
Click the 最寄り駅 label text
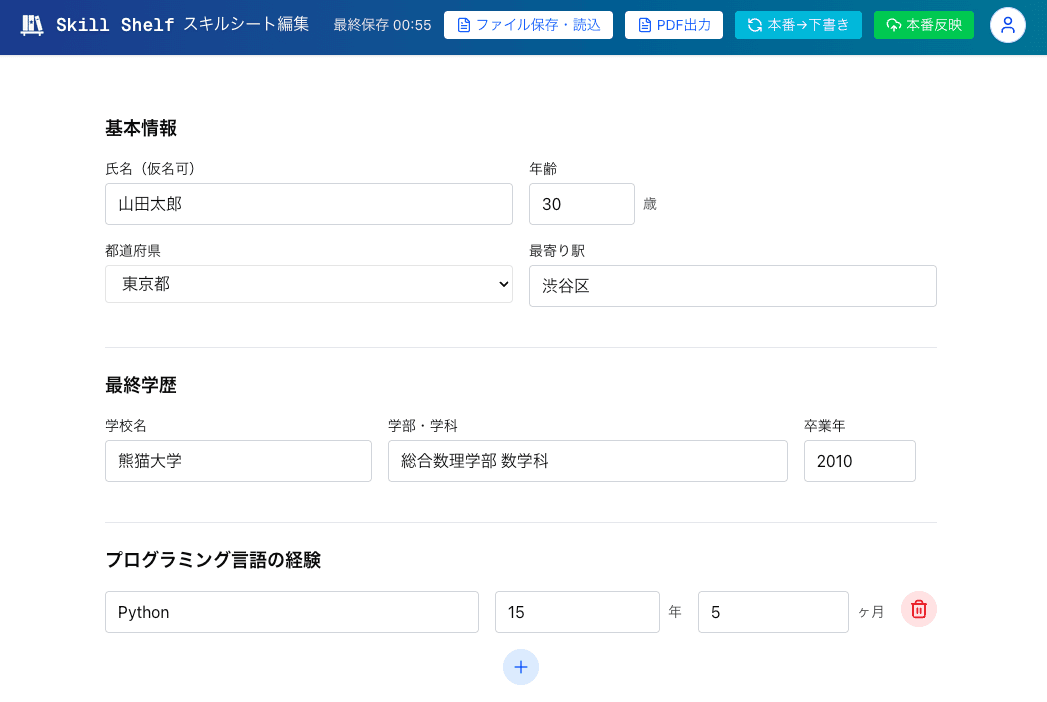click(x=557, y=251)
